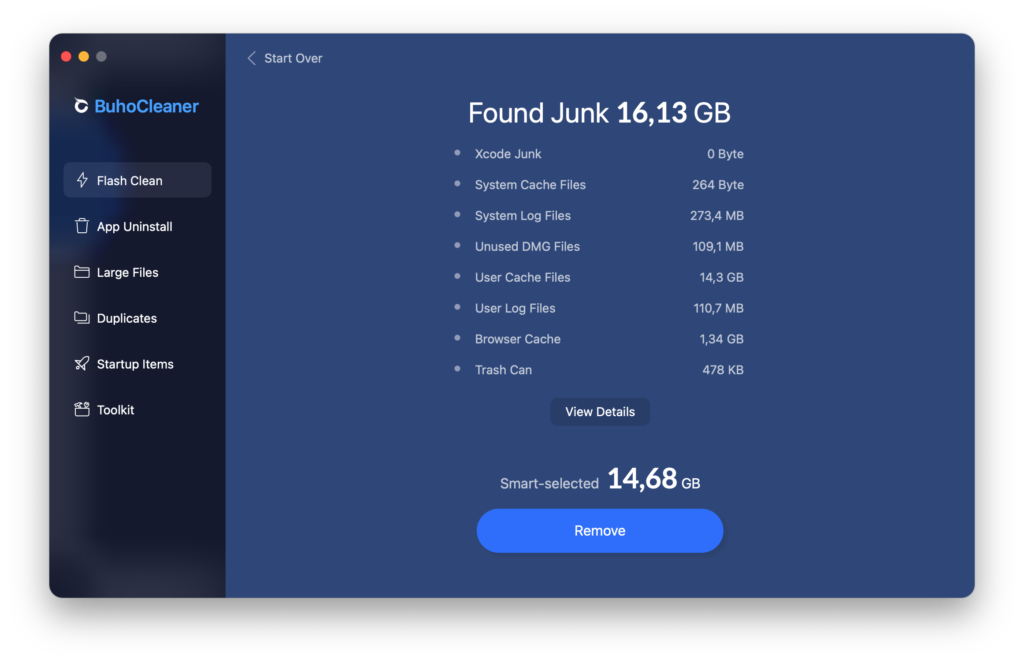This screenshot has height=663, width=1024.
Task: Click the Duplicates stacked folders icon
Action: 82,317
